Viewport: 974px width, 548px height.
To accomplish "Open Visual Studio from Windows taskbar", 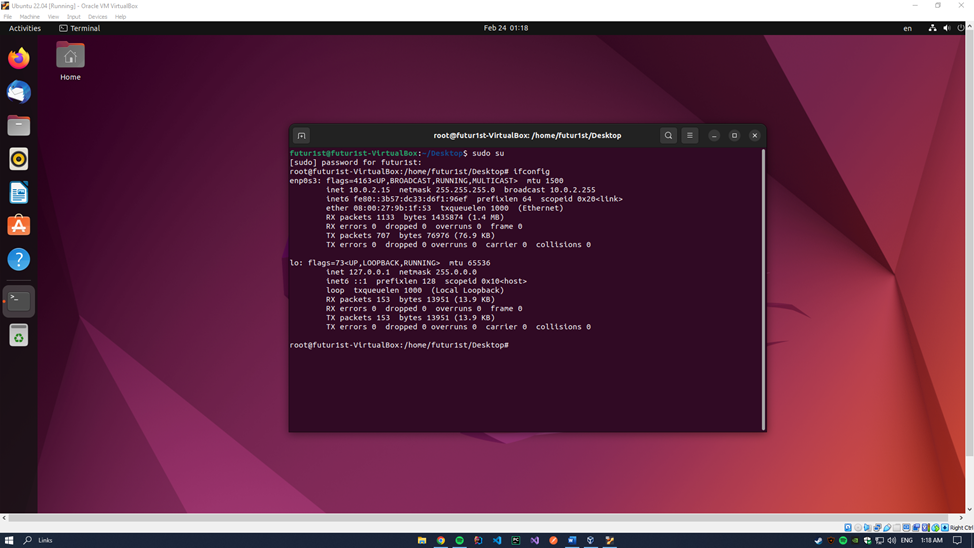I will tap(534, 541).
